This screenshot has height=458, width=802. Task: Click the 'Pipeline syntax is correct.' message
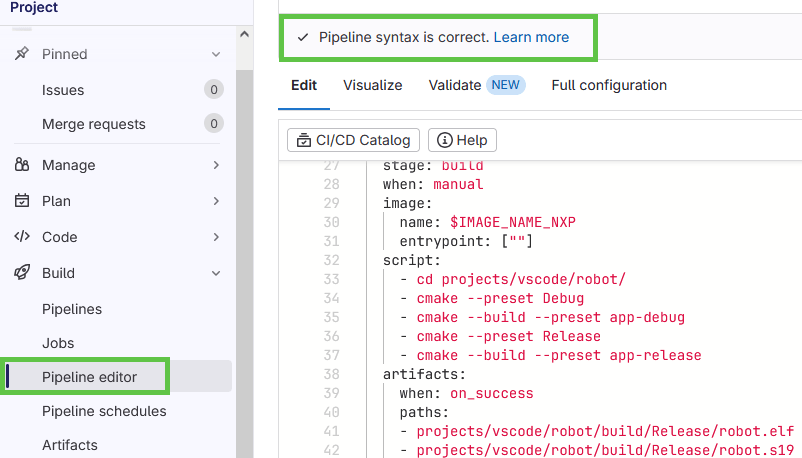tap(404, 37)
